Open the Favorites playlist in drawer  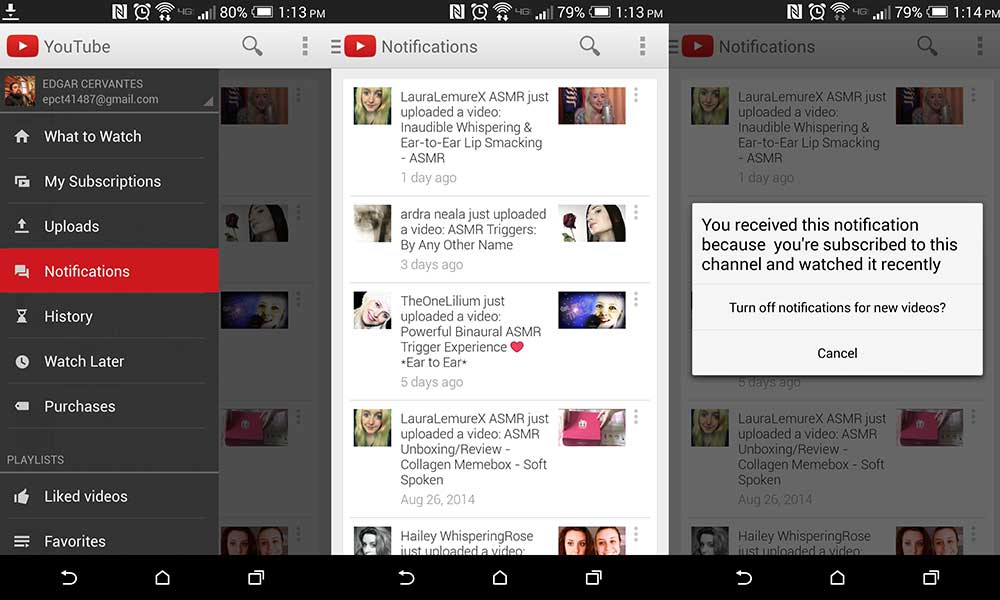click(75, 541)
